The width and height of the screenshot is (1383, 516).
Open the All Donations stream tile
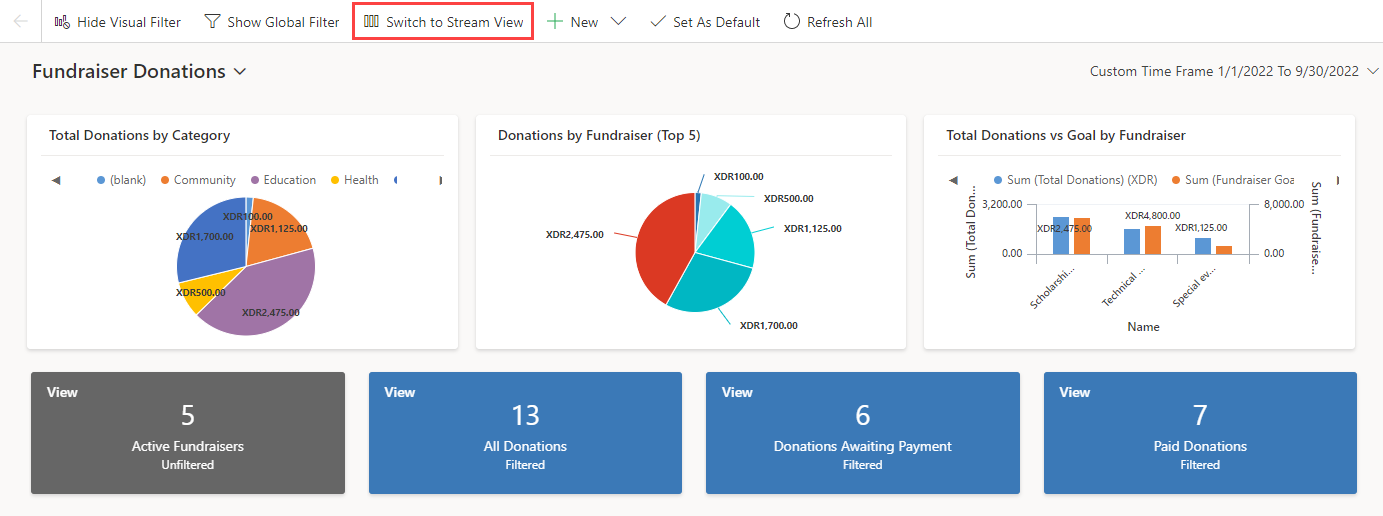point(525,433)
